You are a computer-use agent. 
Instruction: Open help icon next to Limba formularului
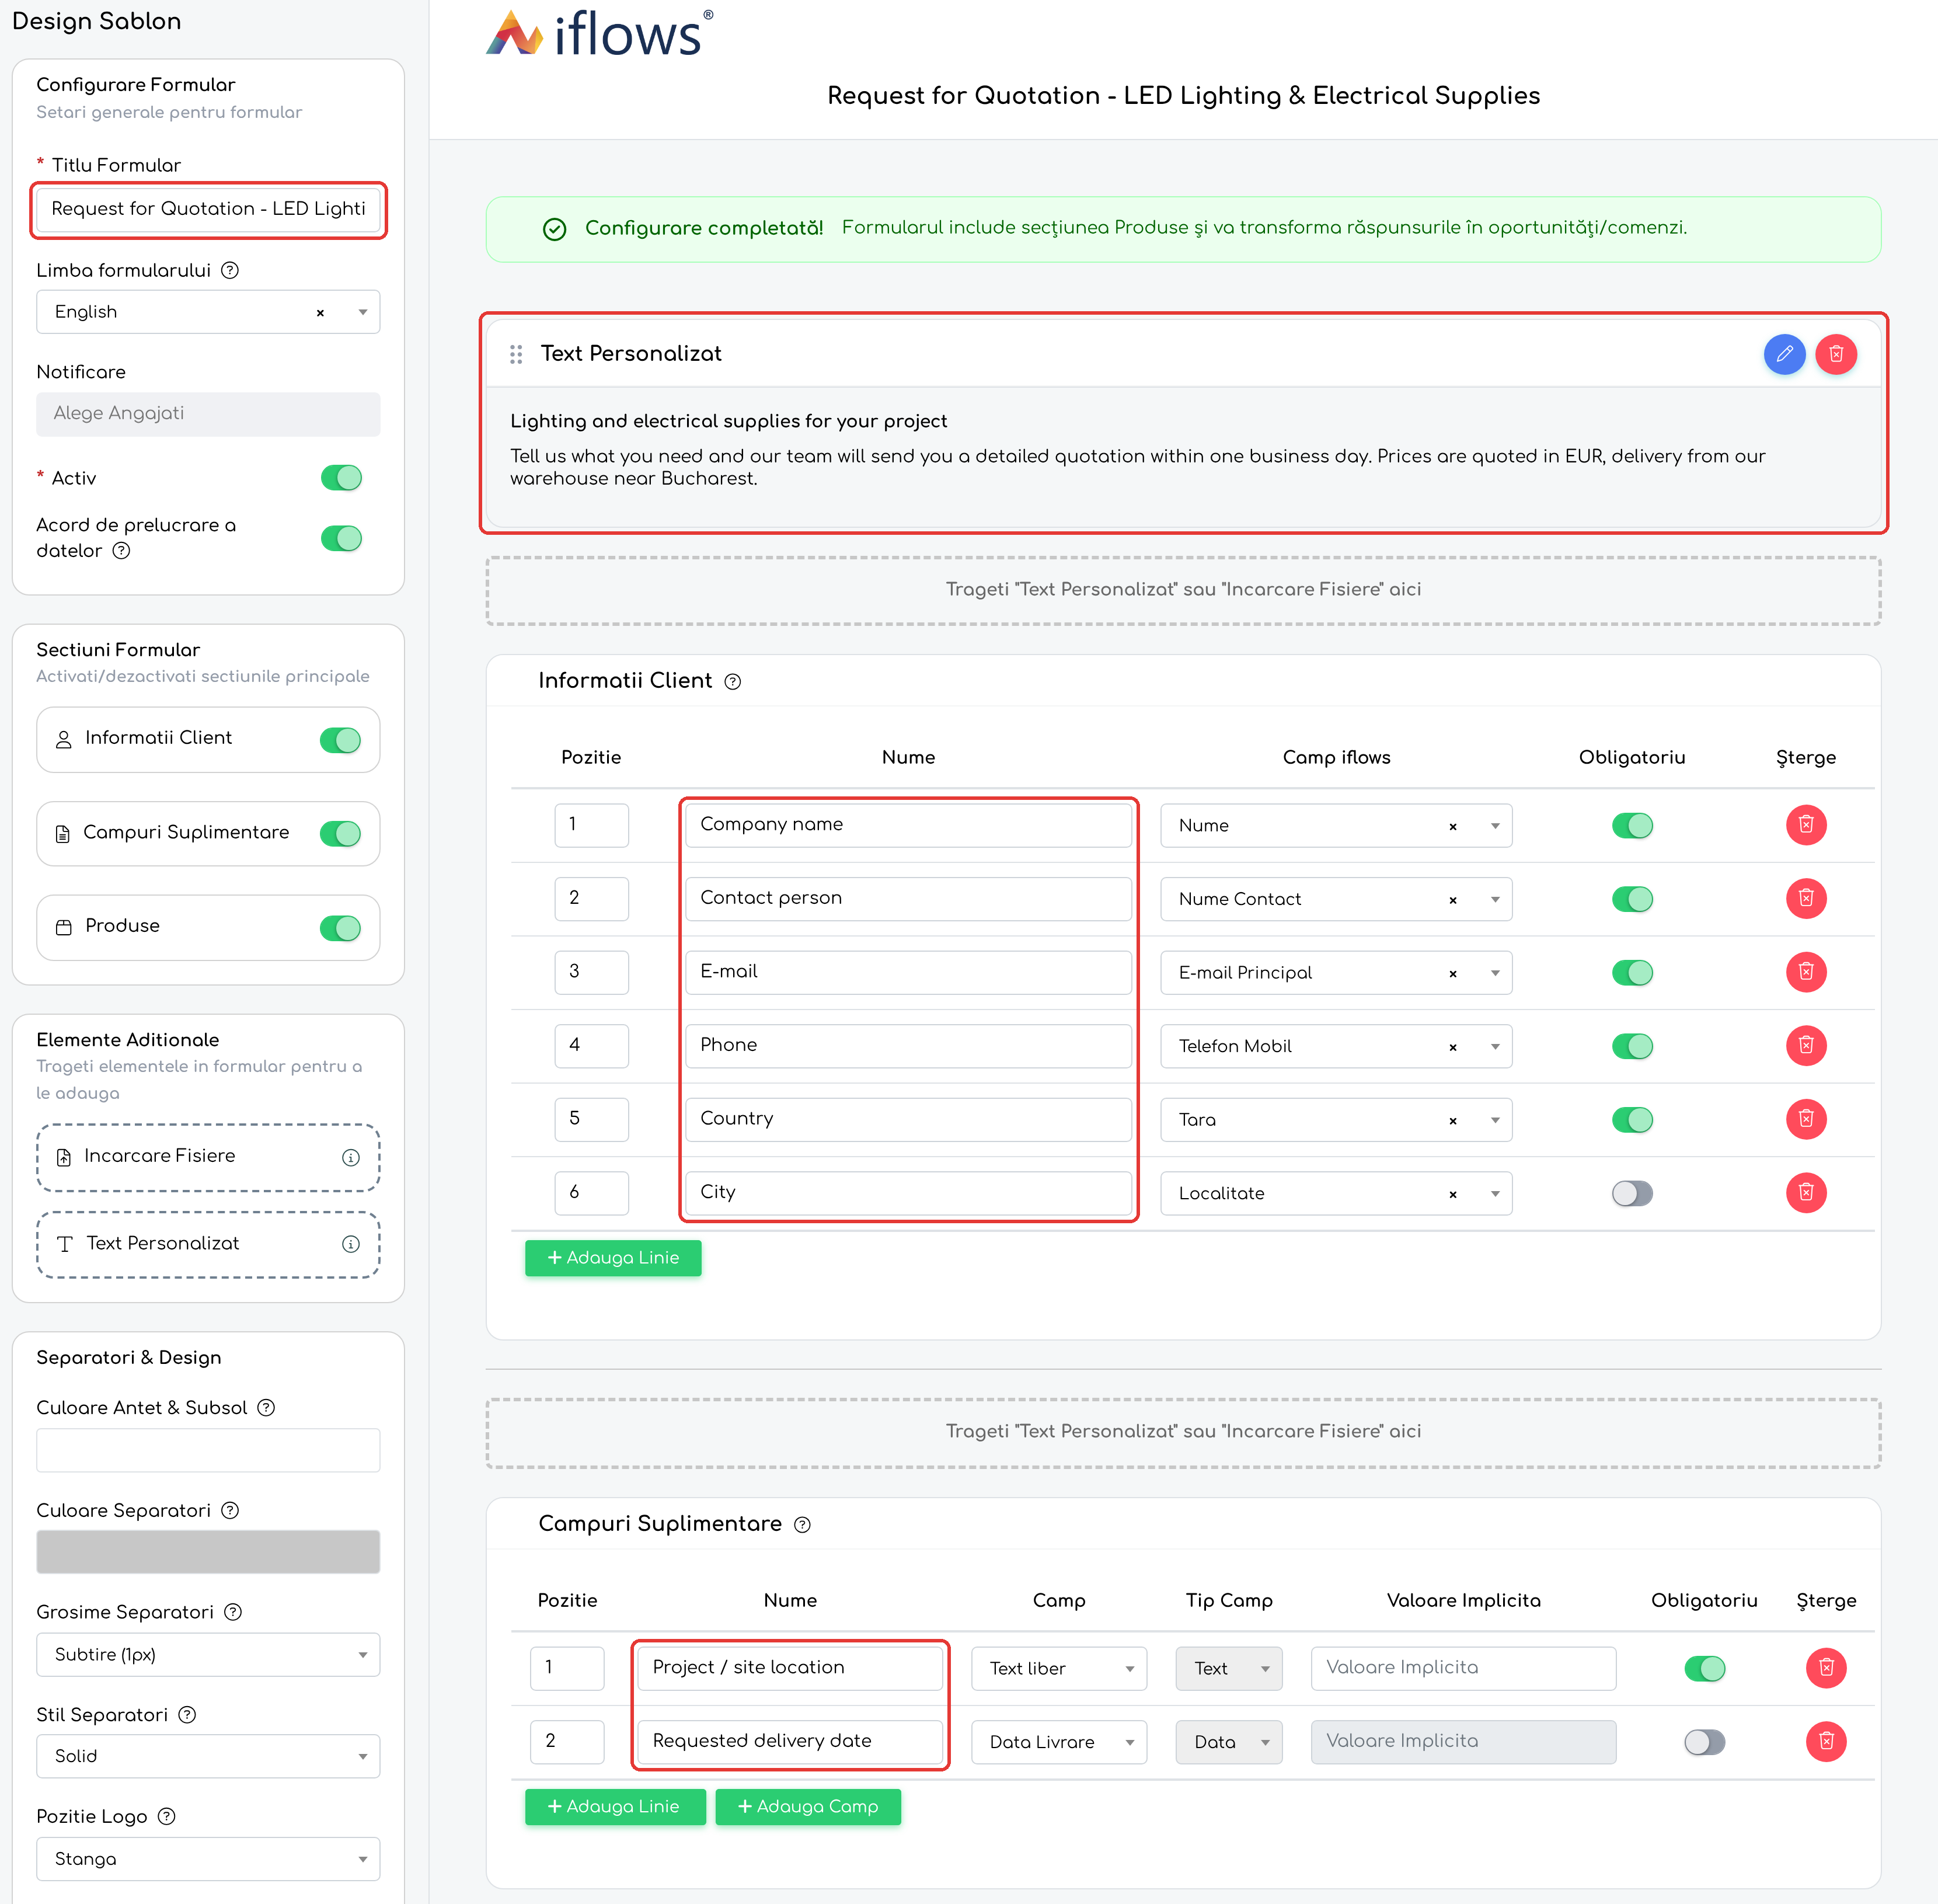230,270
